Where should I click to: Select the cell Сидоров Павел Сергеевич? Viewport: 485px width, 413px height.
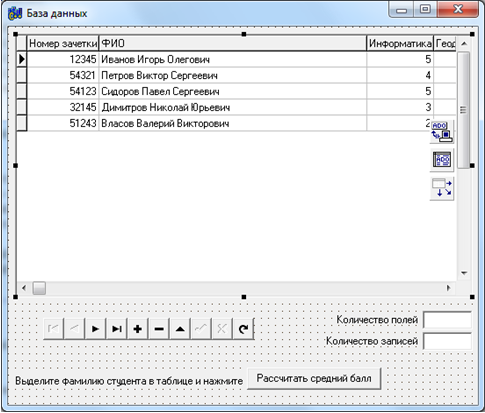pos(233,91)
